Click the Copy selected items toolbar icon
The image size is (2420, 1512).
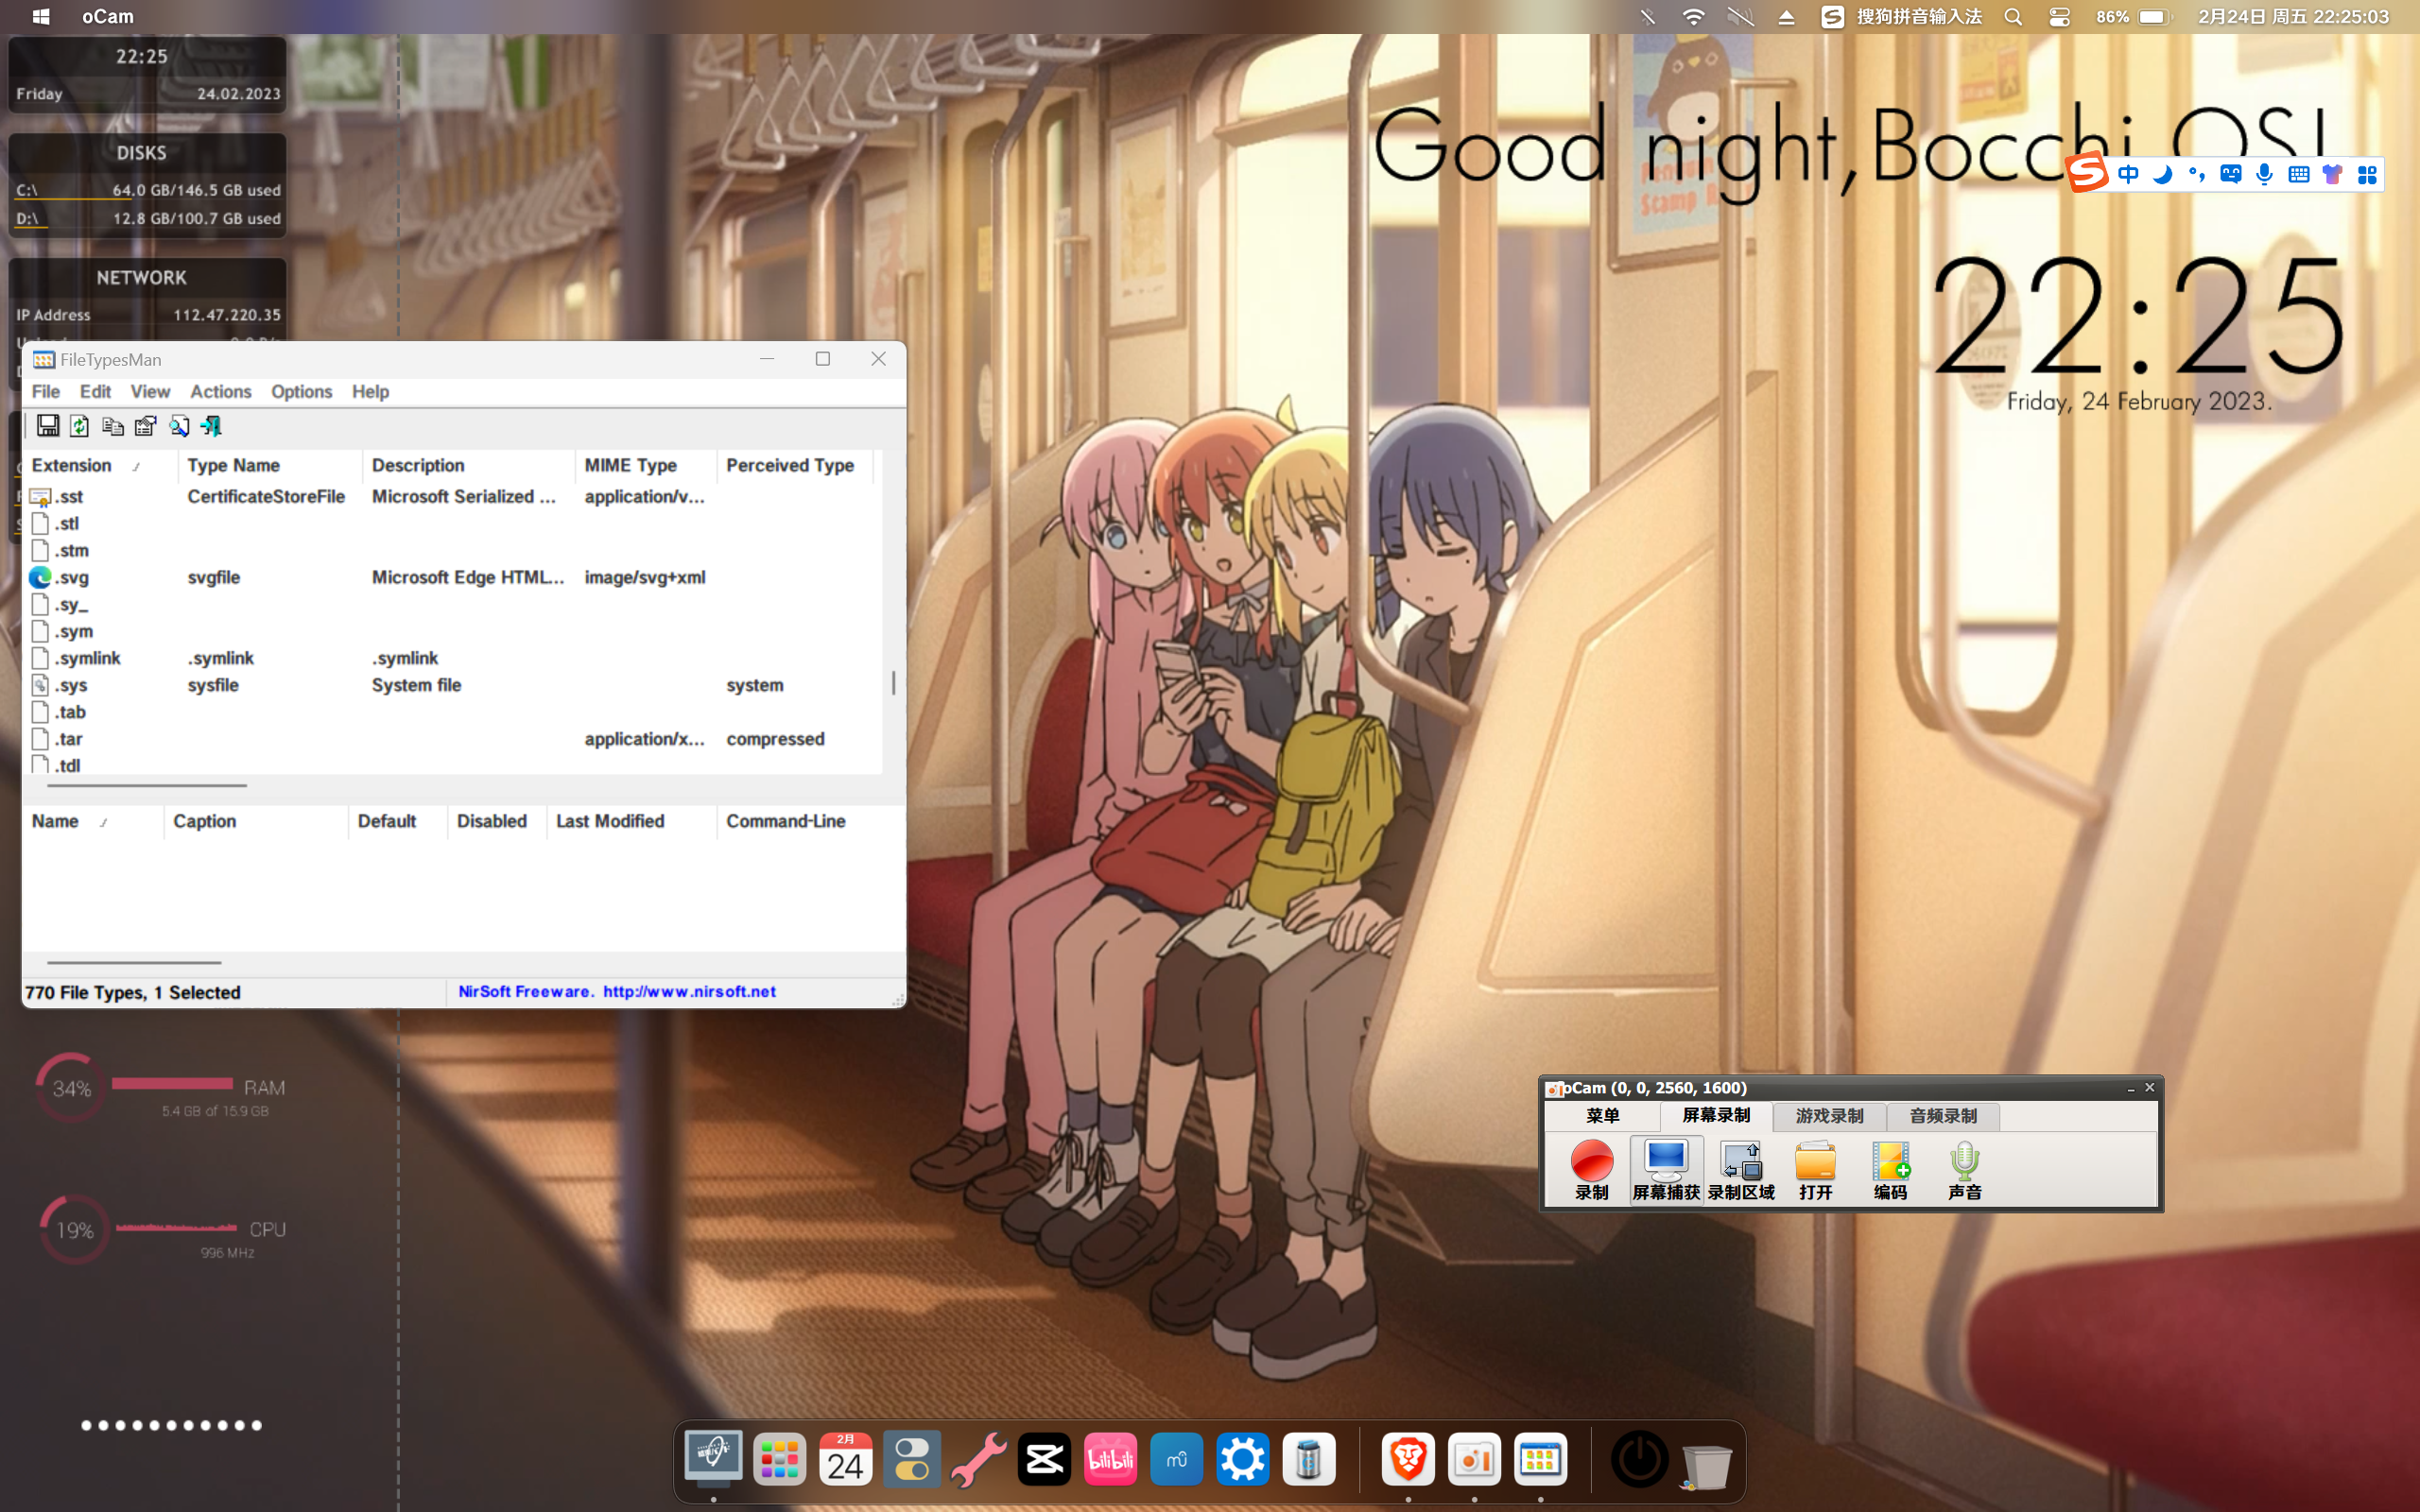pyautogui.click(x=113, y=426)
